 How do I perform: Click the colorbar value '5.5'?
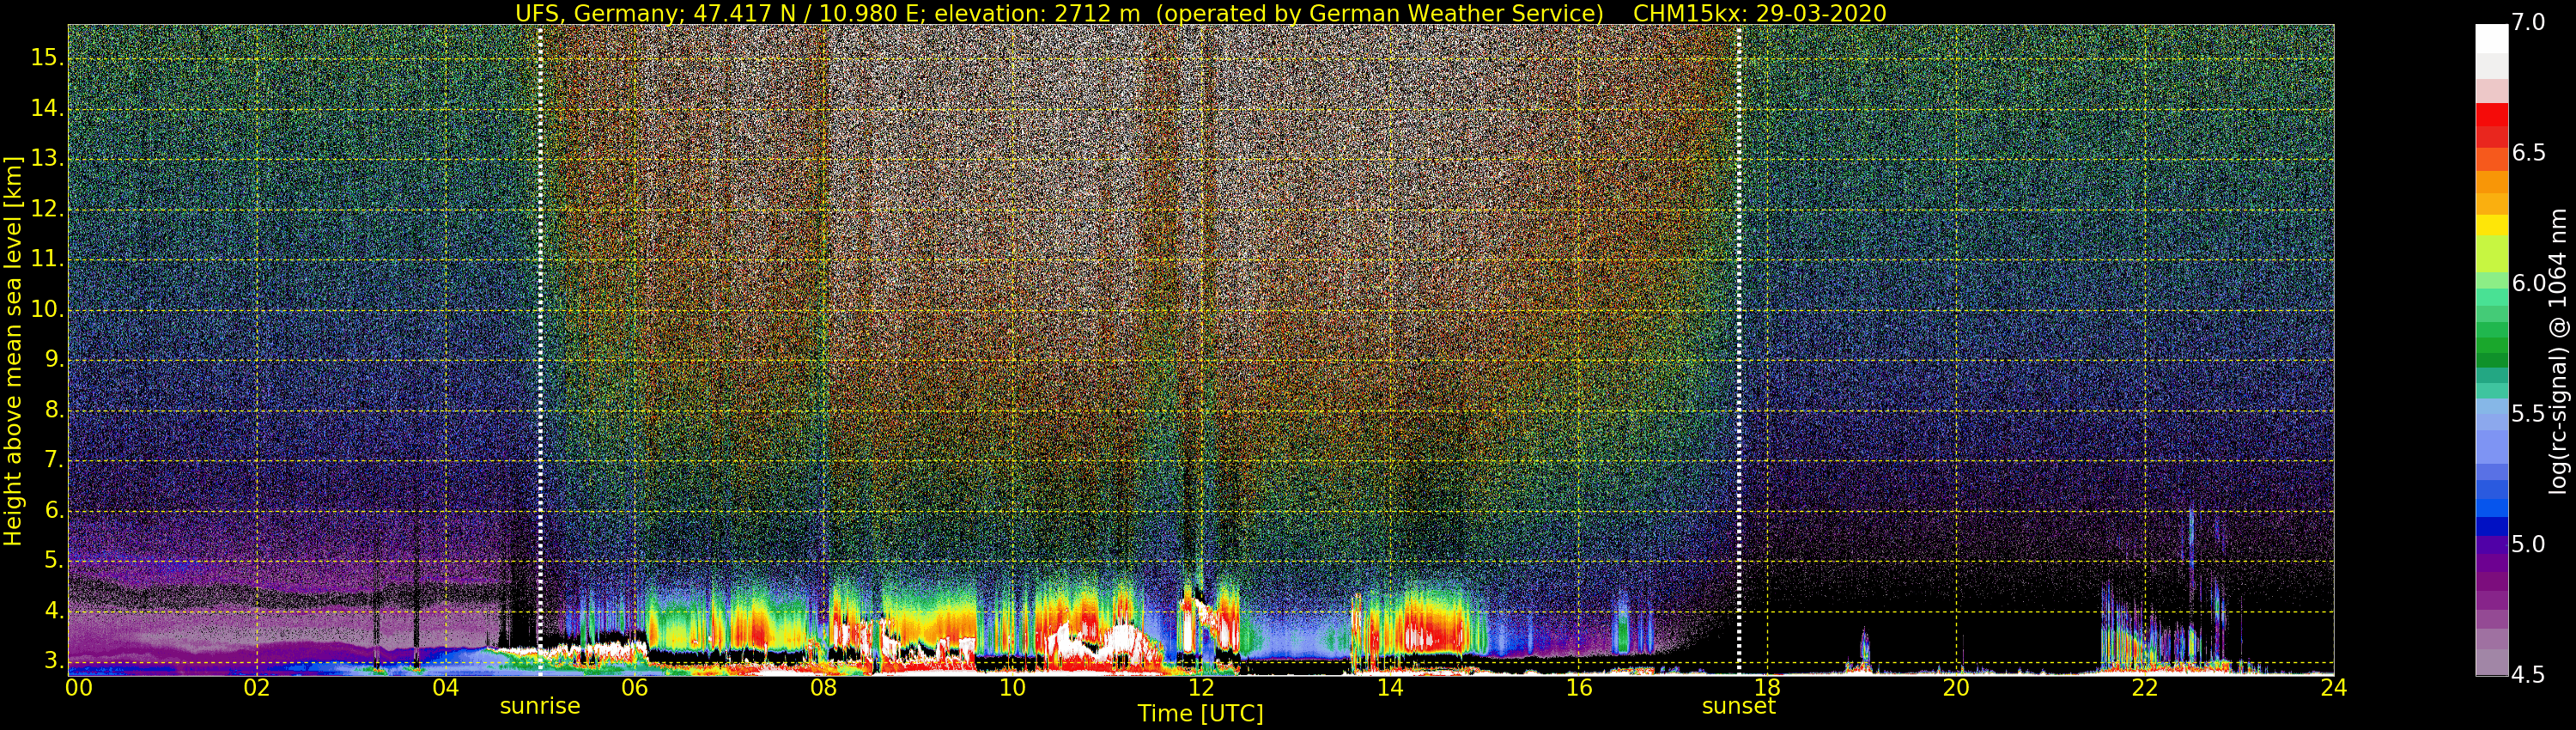2528,414
